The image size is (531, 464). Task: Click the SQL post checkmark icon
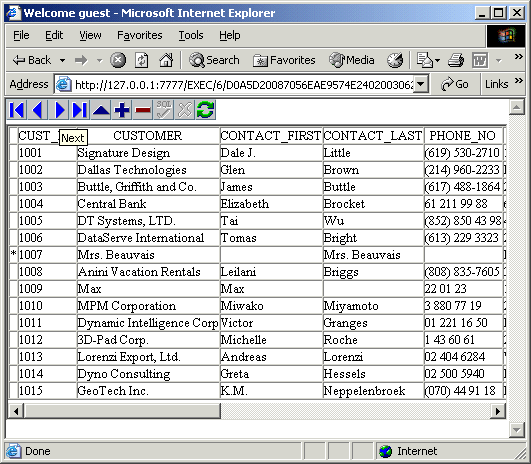click(164, 110)
